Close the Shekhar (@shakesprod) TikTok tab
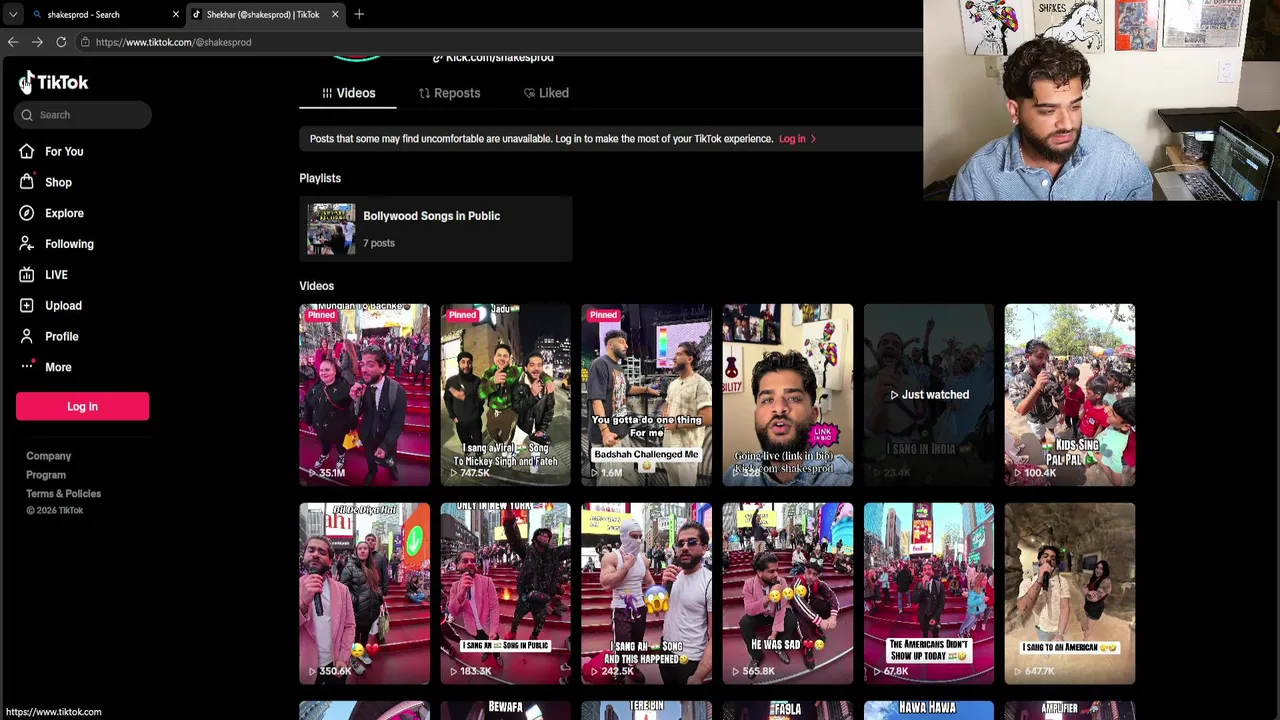Viewport: 1280px width, 720px height. click(x=335, y=14)
